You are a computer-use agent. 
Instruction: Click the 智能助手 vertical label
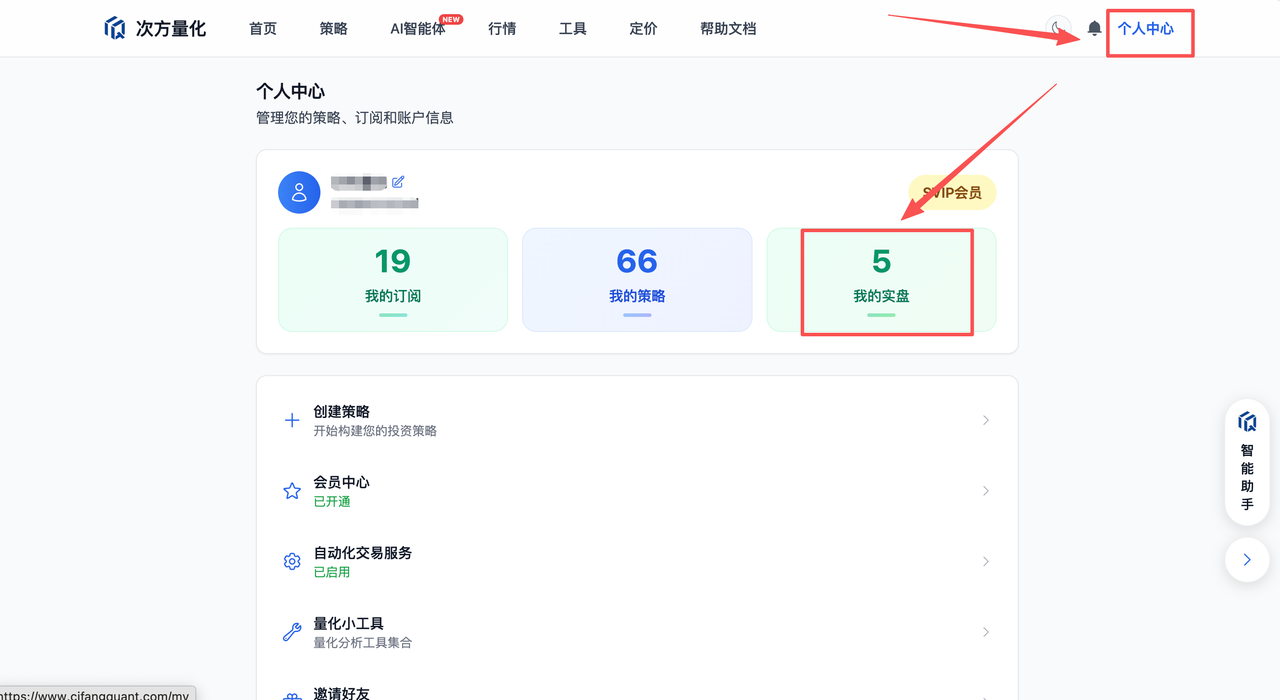point(1247,477)
